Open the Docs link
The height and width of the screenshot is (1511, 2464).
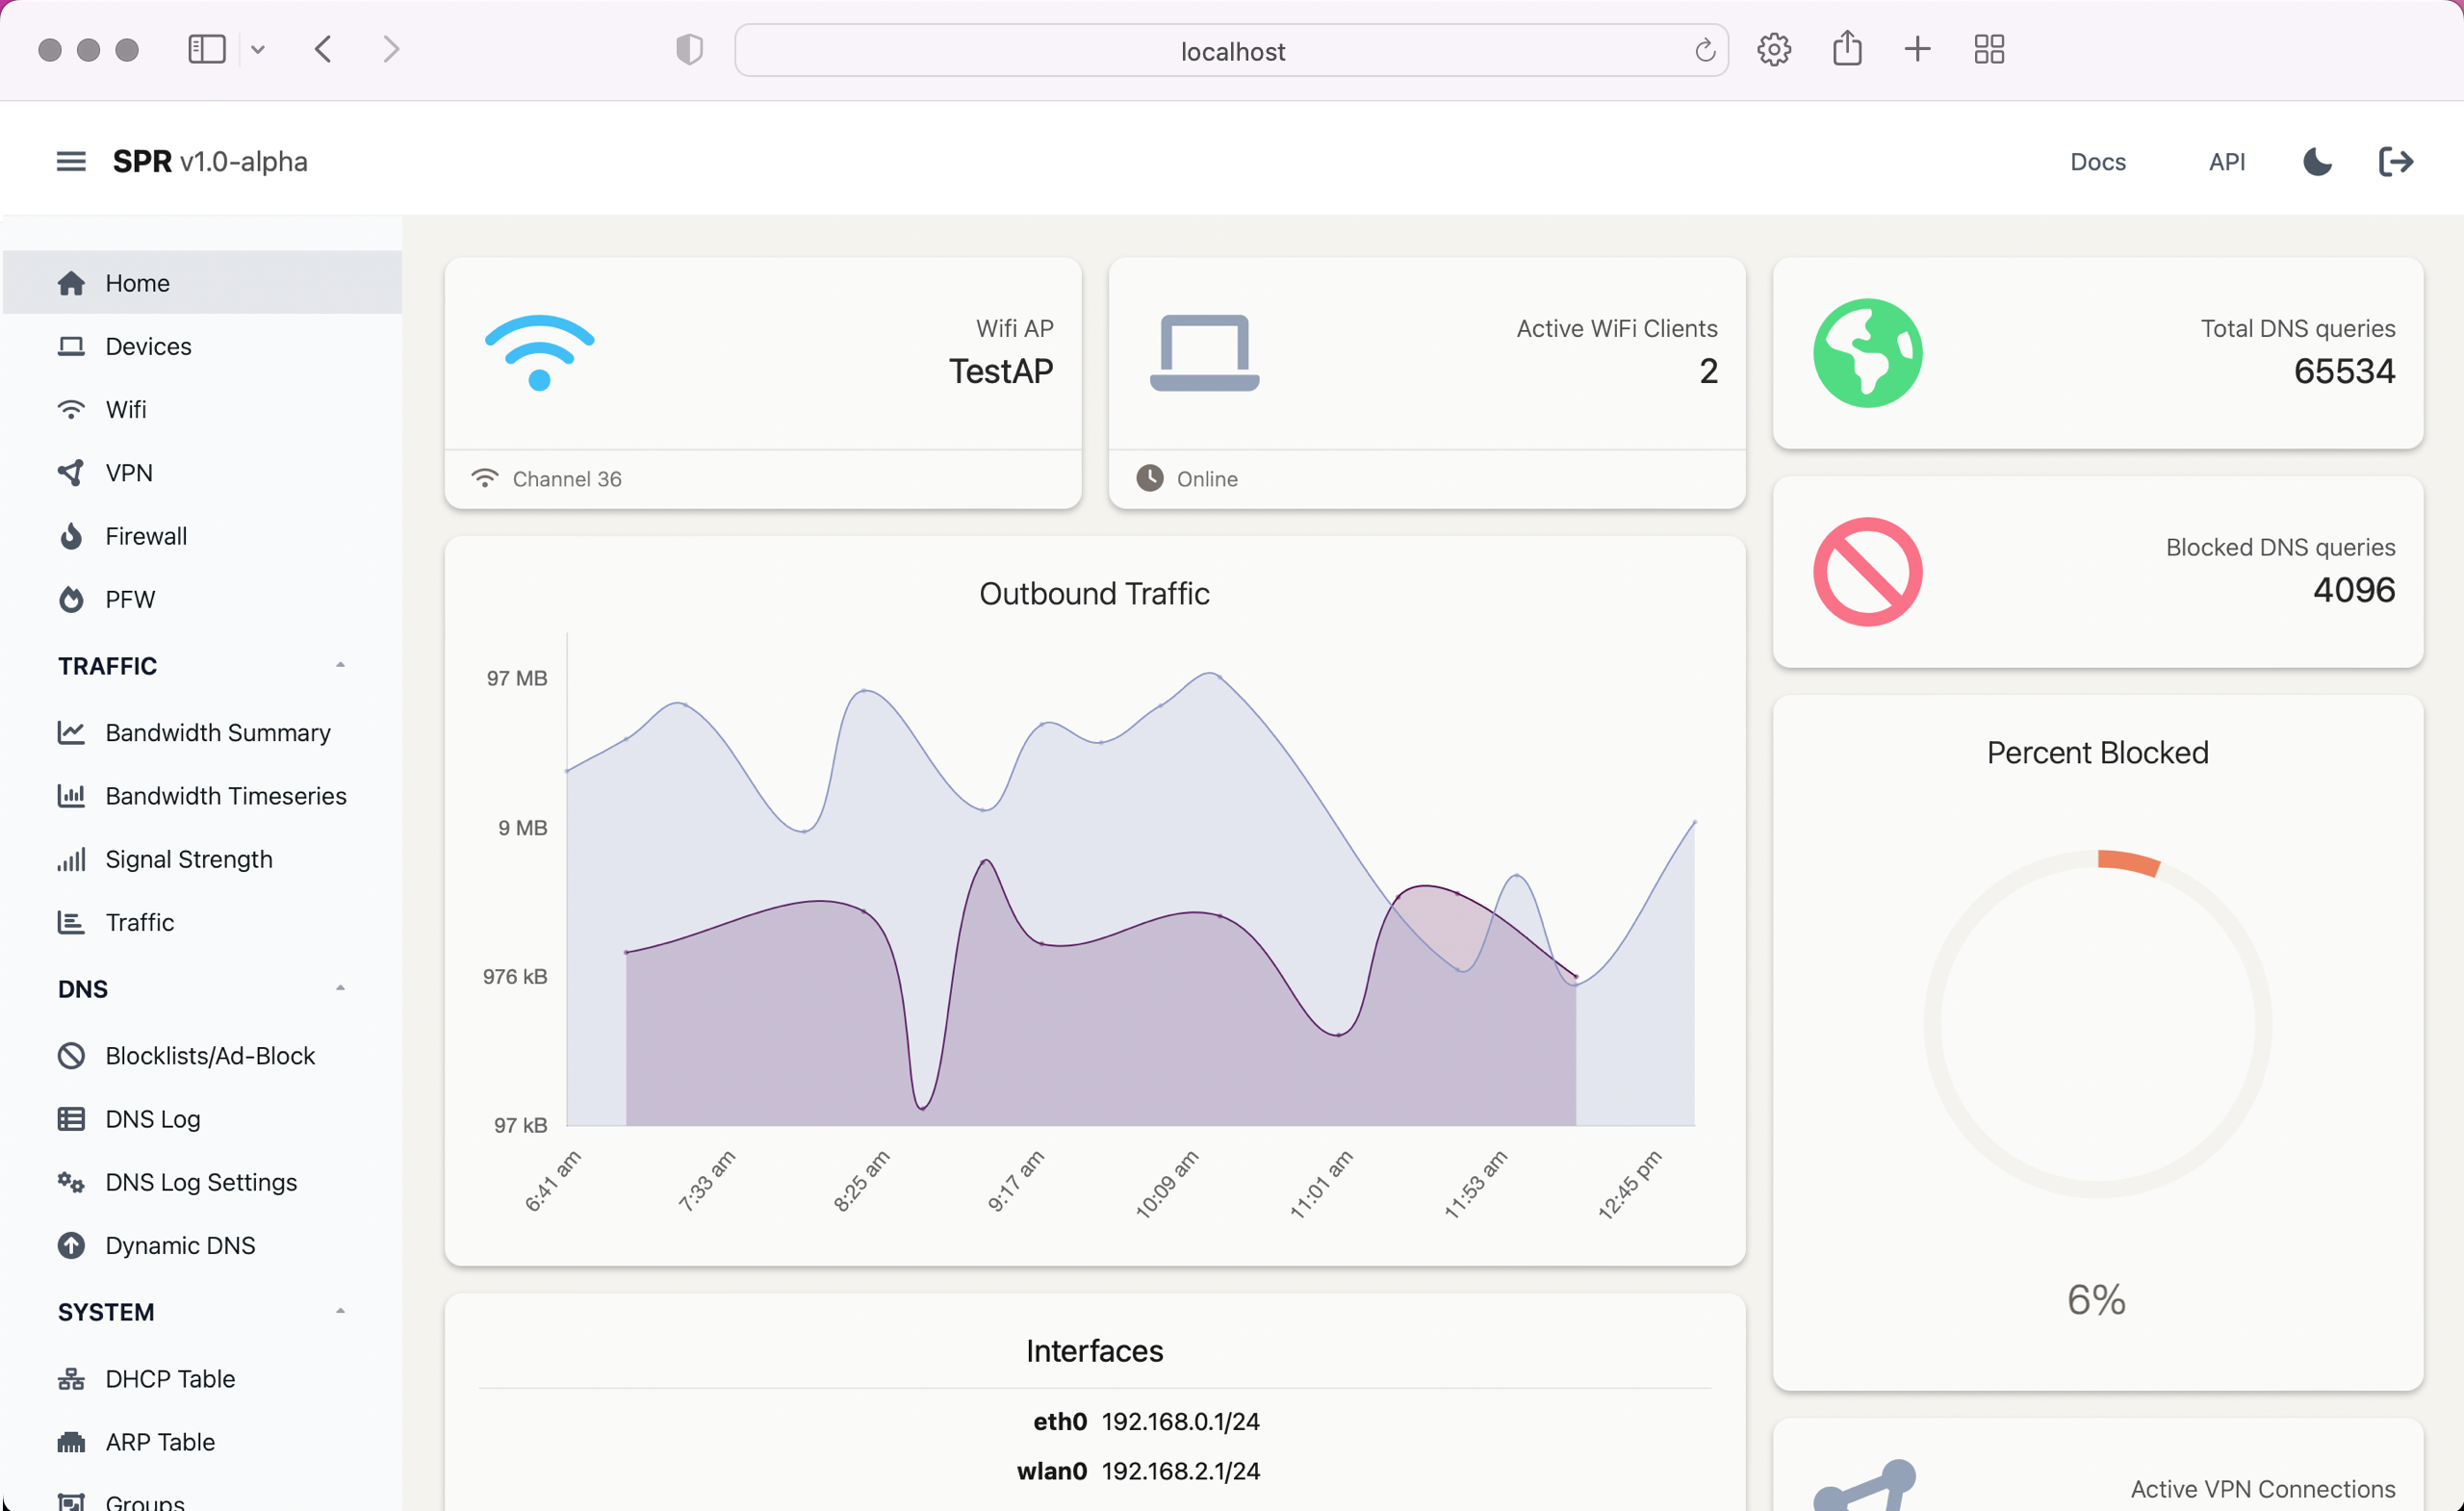pyautogui.click(x=2097, y=162)
